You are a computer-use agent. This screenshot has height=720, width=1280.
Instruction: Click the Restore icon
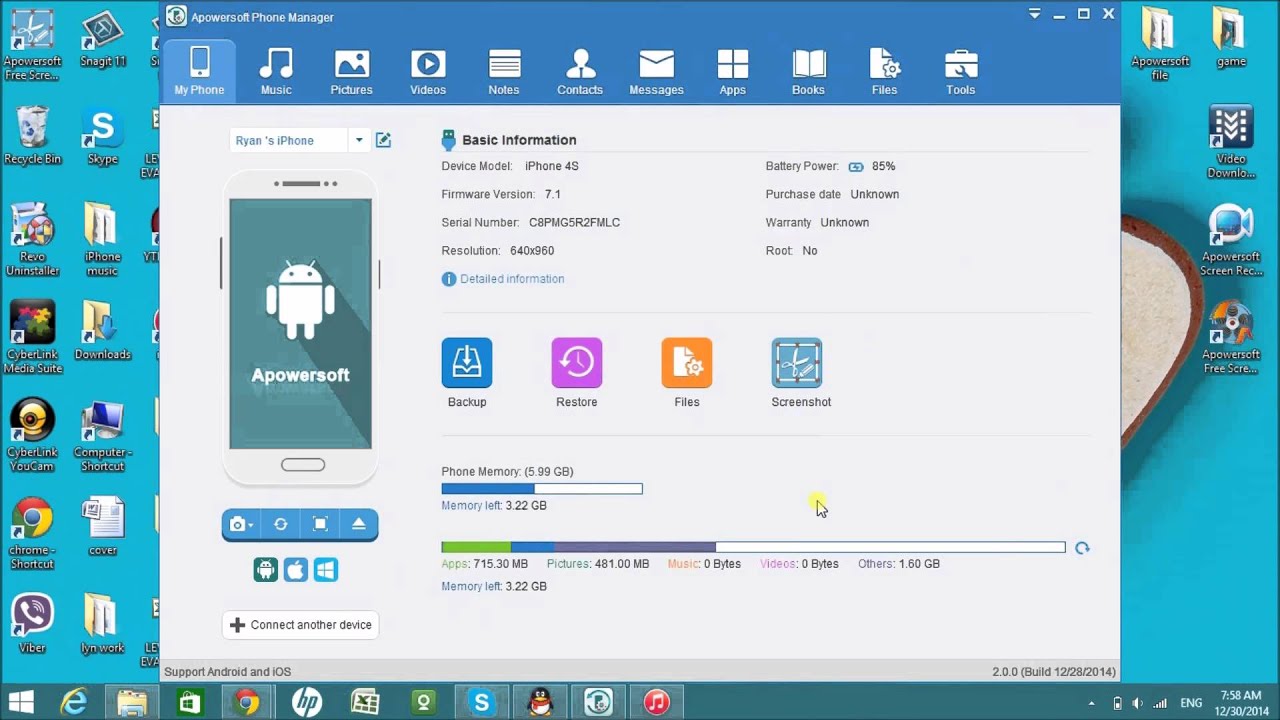577,363
